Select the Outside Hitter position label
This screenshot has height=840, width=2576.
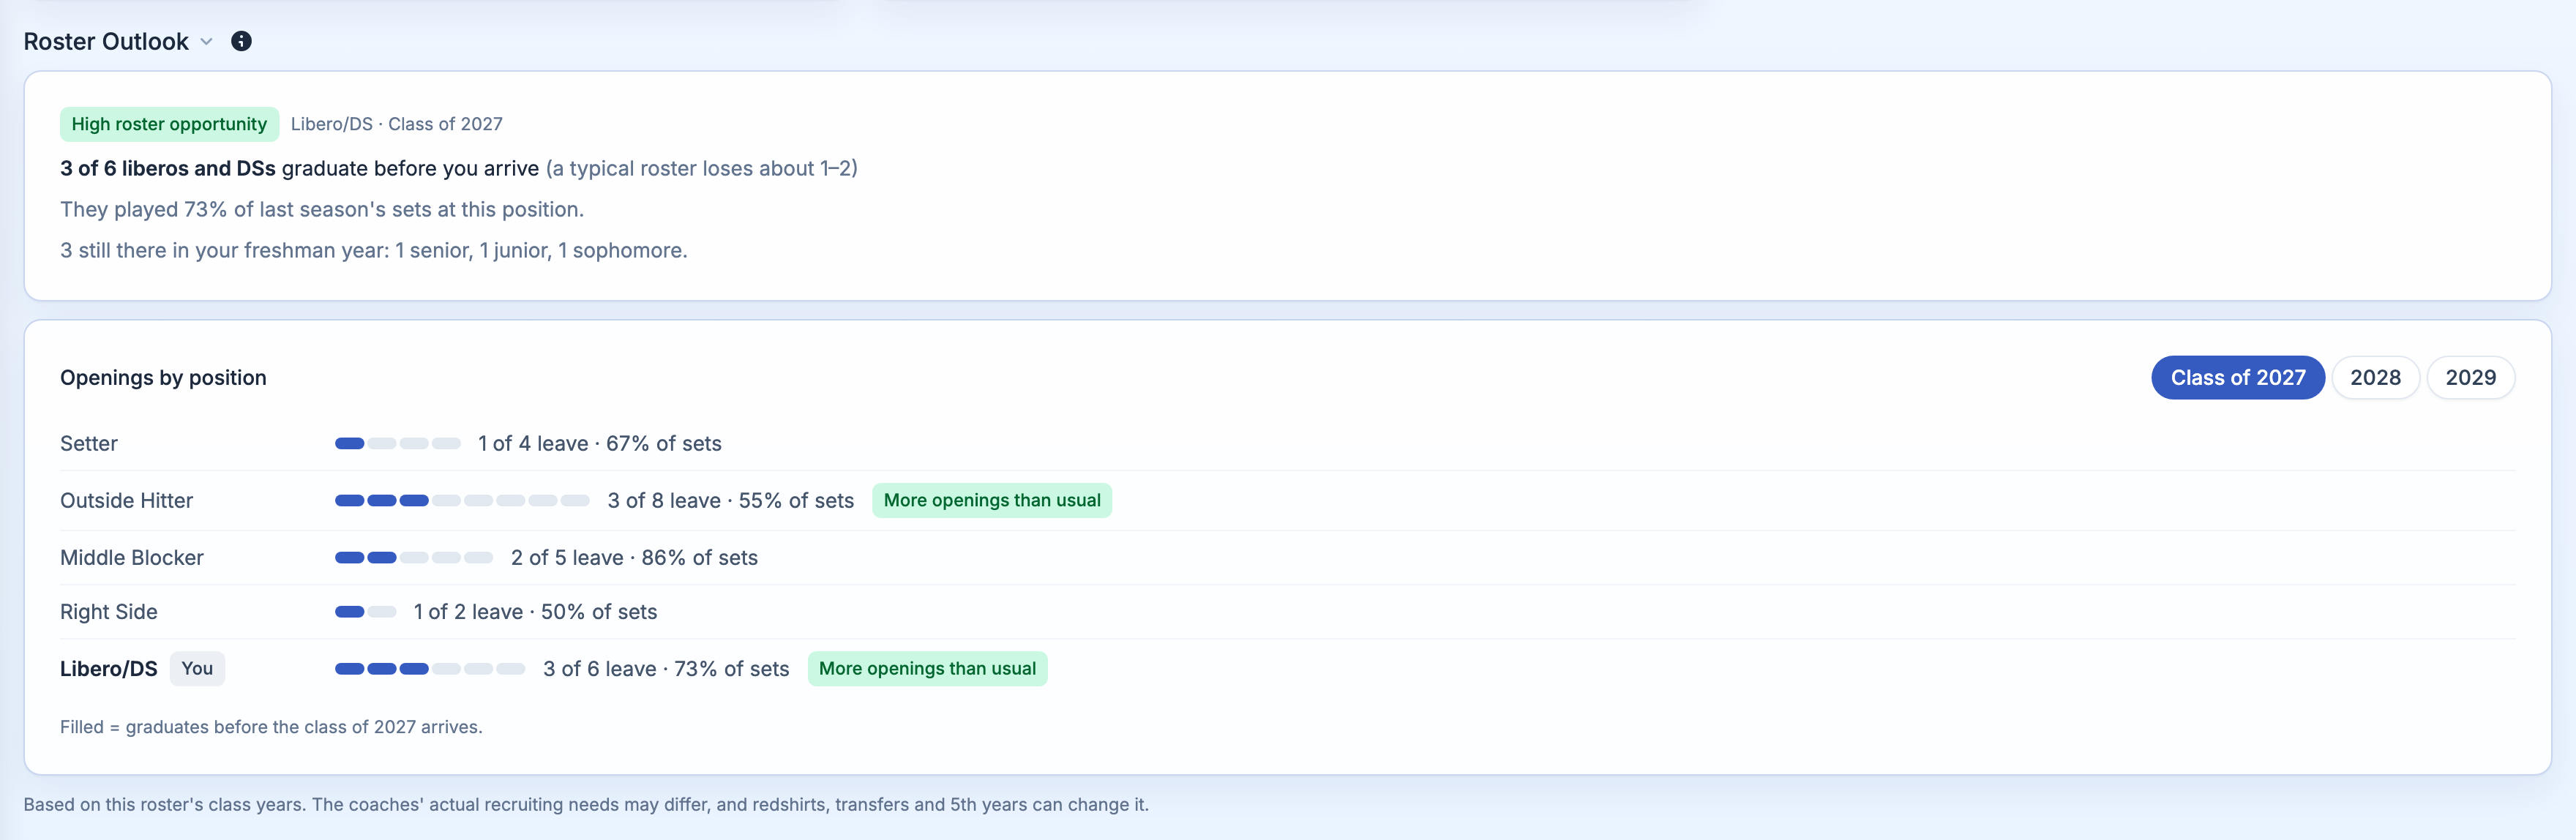coord(127,500)
